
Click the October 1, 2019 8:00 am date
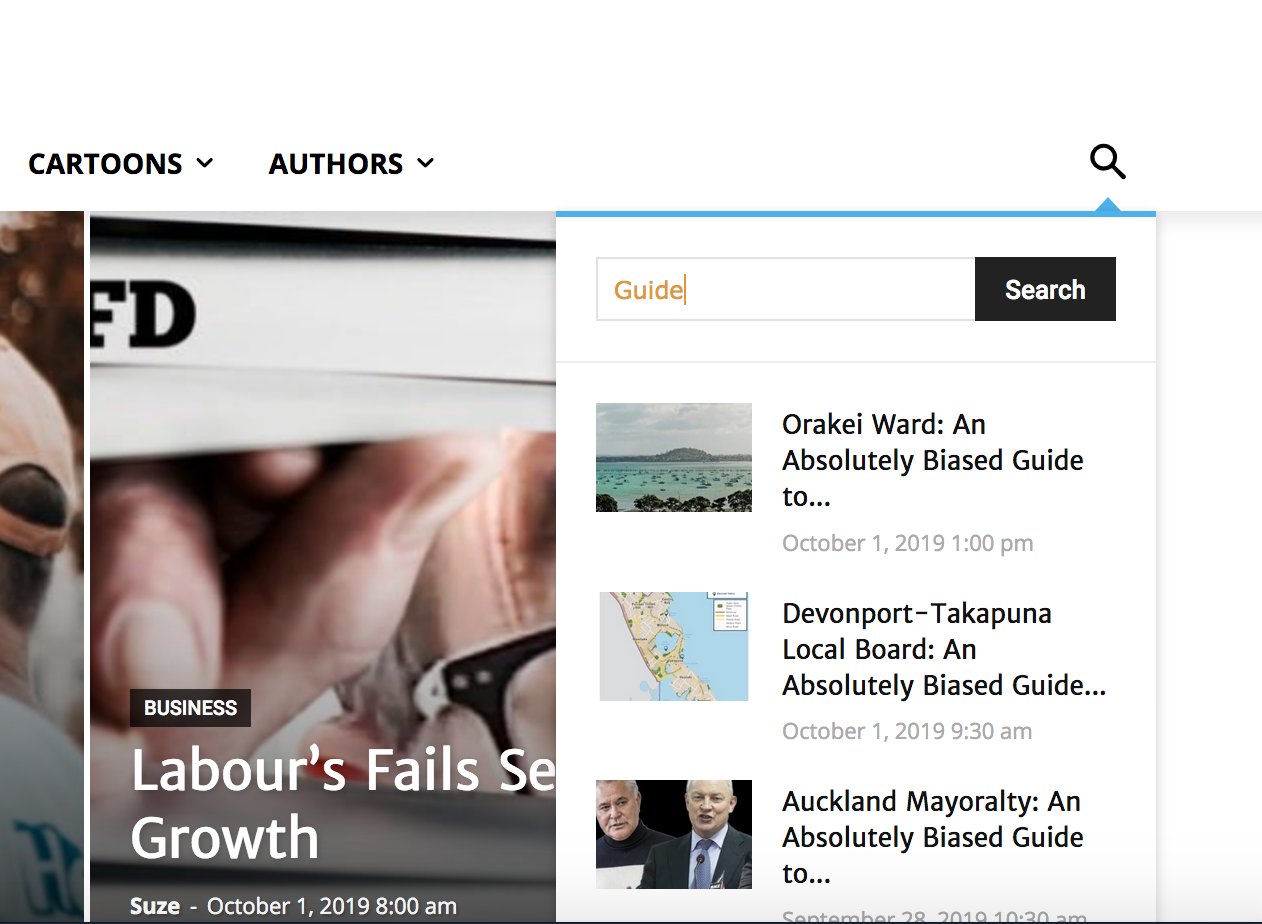[332, 907]
